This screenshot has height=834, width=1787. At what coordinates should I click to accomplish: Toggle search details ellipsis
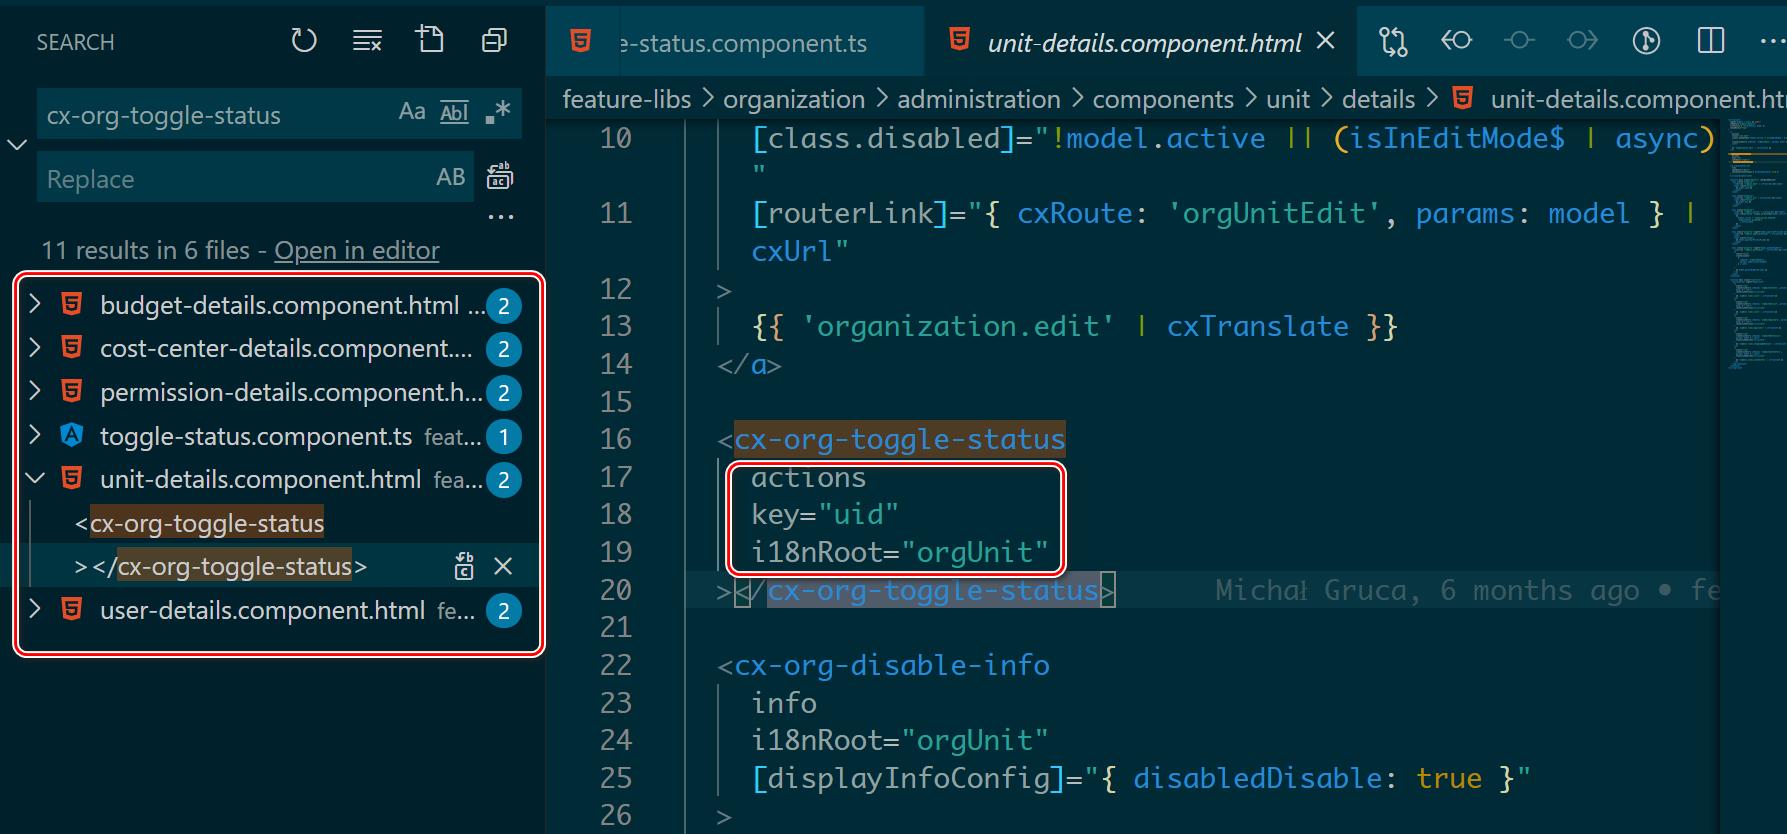(500, 216)
